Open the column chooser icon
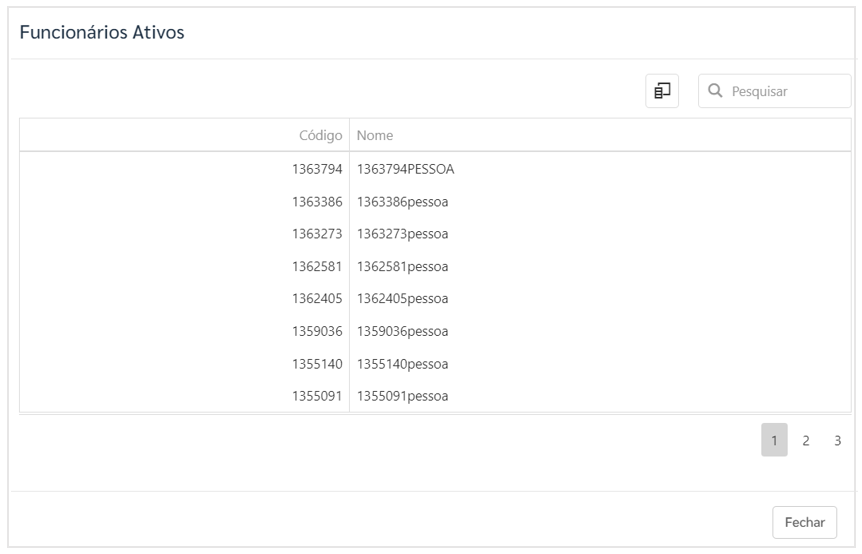This screenshot has width=862, height=554. [x=661, y=91]
